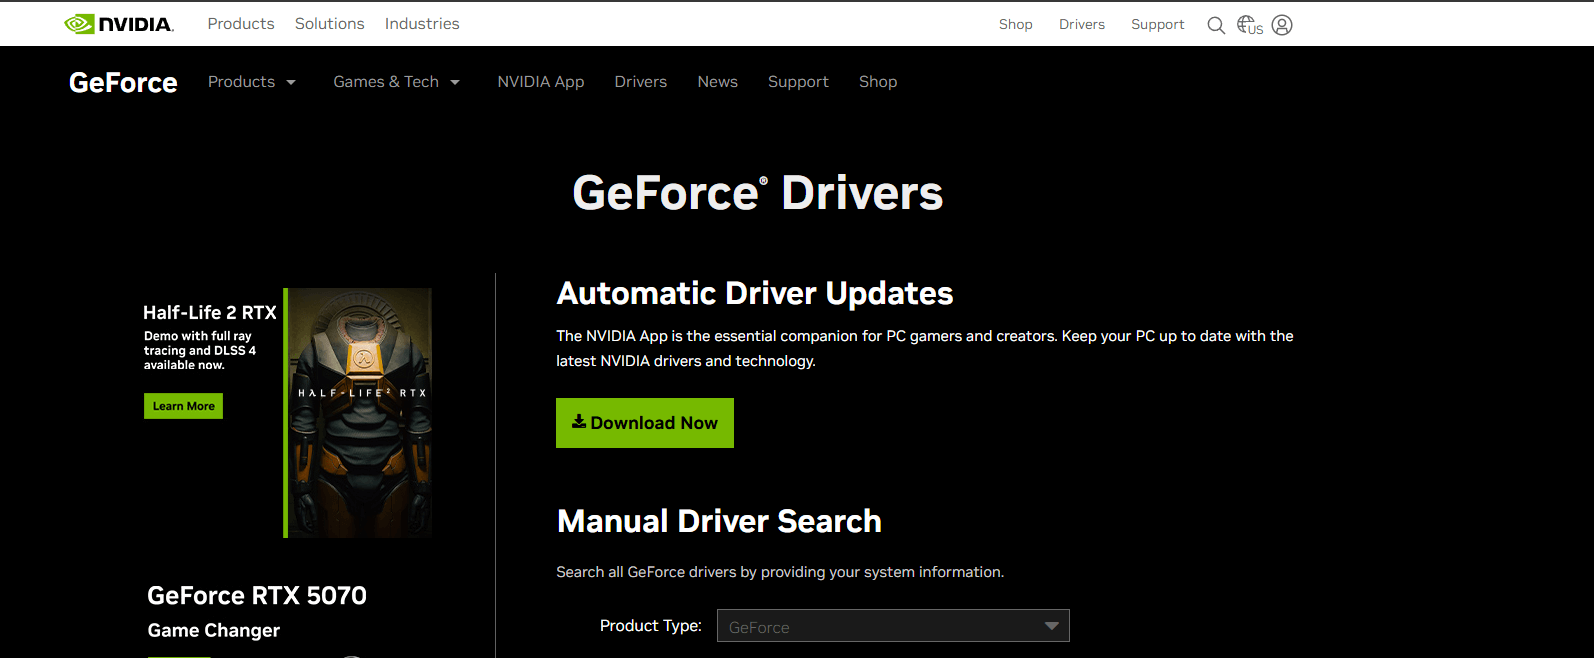Open the Product Type combo box
This screenshot has width=1594, height=658.
click(x=892, y=626)
